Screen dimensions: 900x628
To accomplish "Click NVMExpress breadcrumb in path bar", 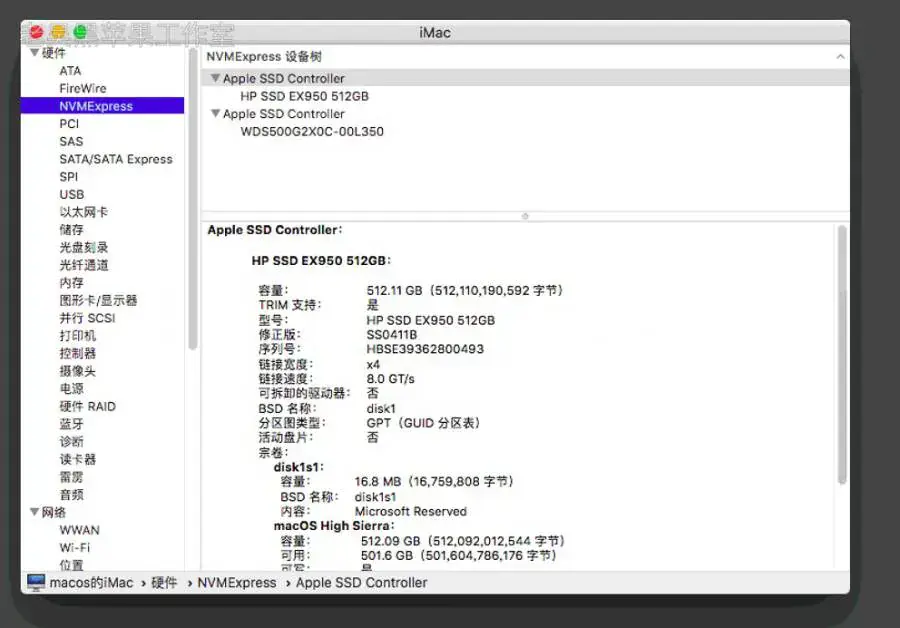I will (236, 583).
